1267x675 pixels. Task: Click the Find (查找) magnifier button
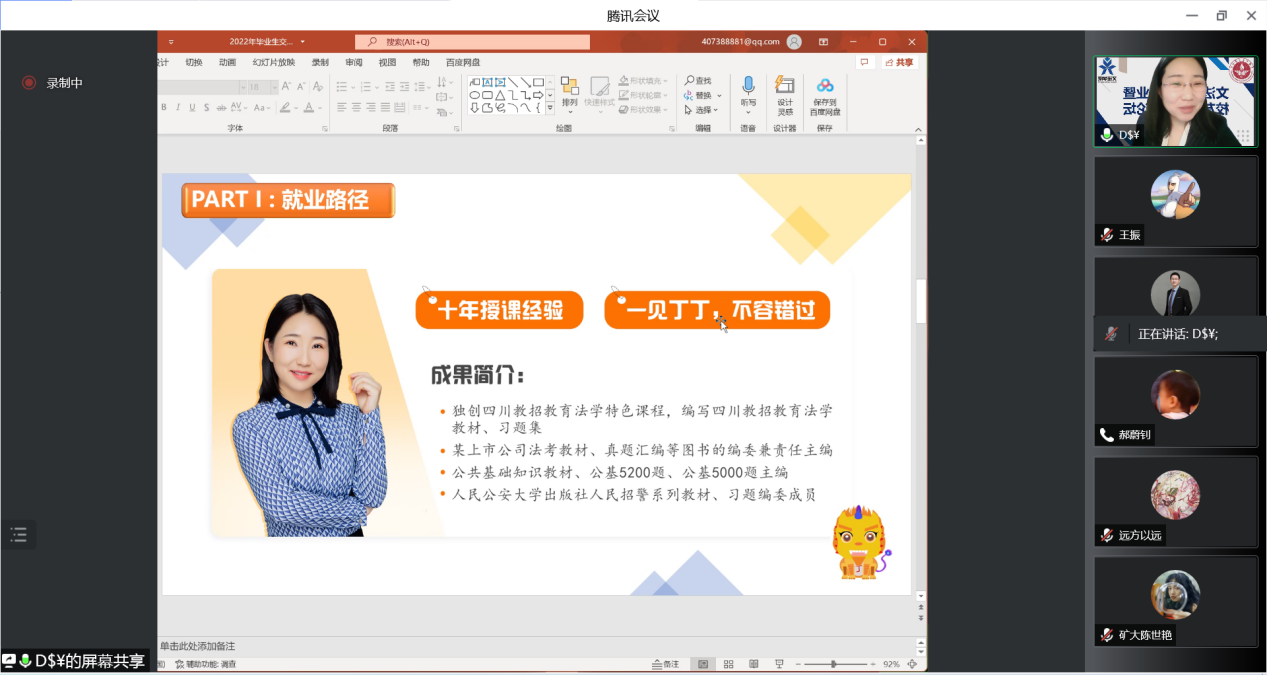click(x=698, y=81)
